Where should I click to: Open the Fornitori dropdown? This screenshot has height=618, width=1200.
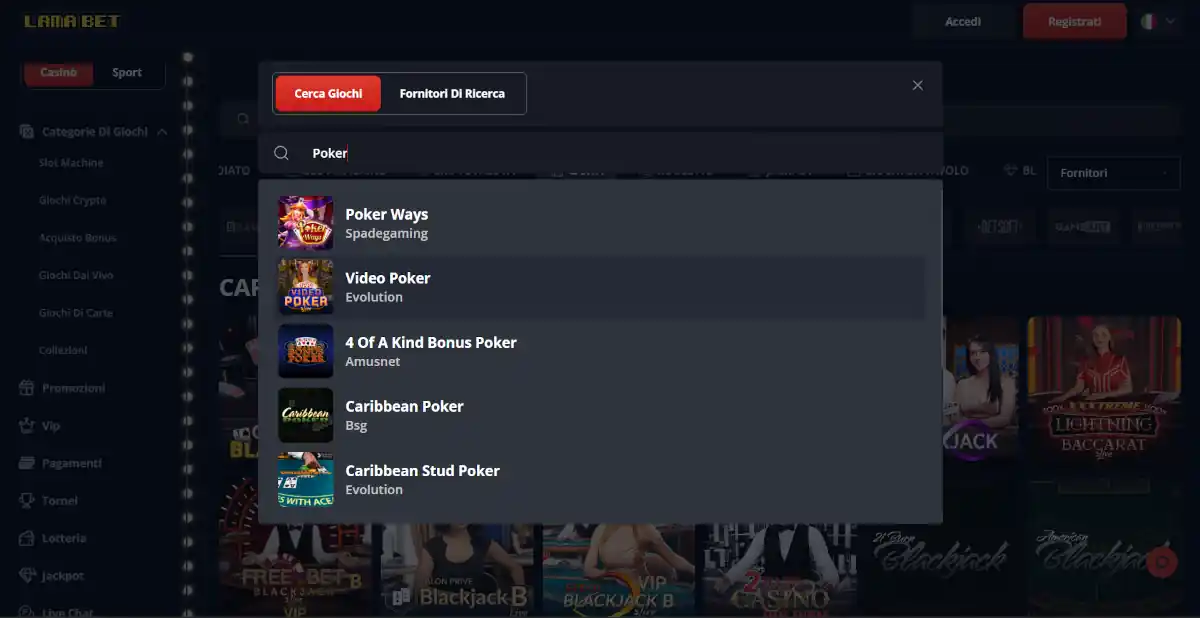point(1114,173)
